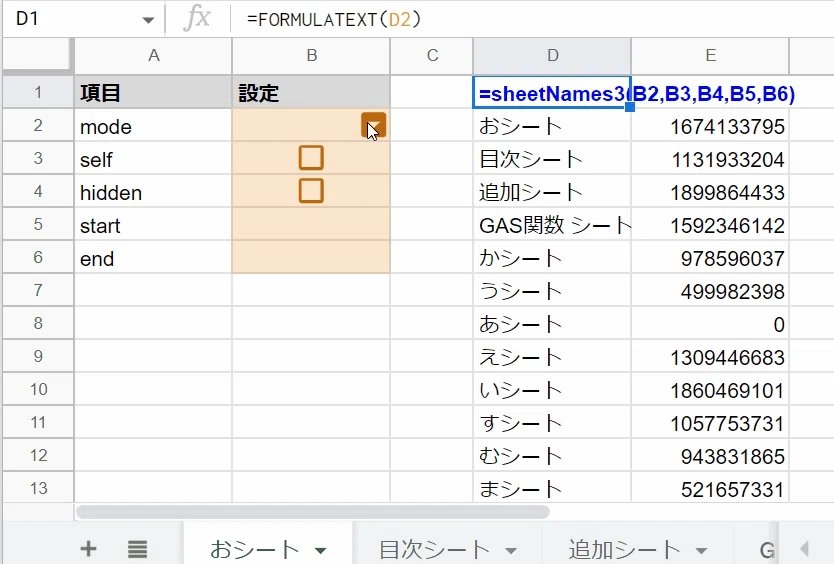Image resolution: width=834 pixels, height=564 pixels.
Task: Select column E header
Action: [x=710, y=55]
